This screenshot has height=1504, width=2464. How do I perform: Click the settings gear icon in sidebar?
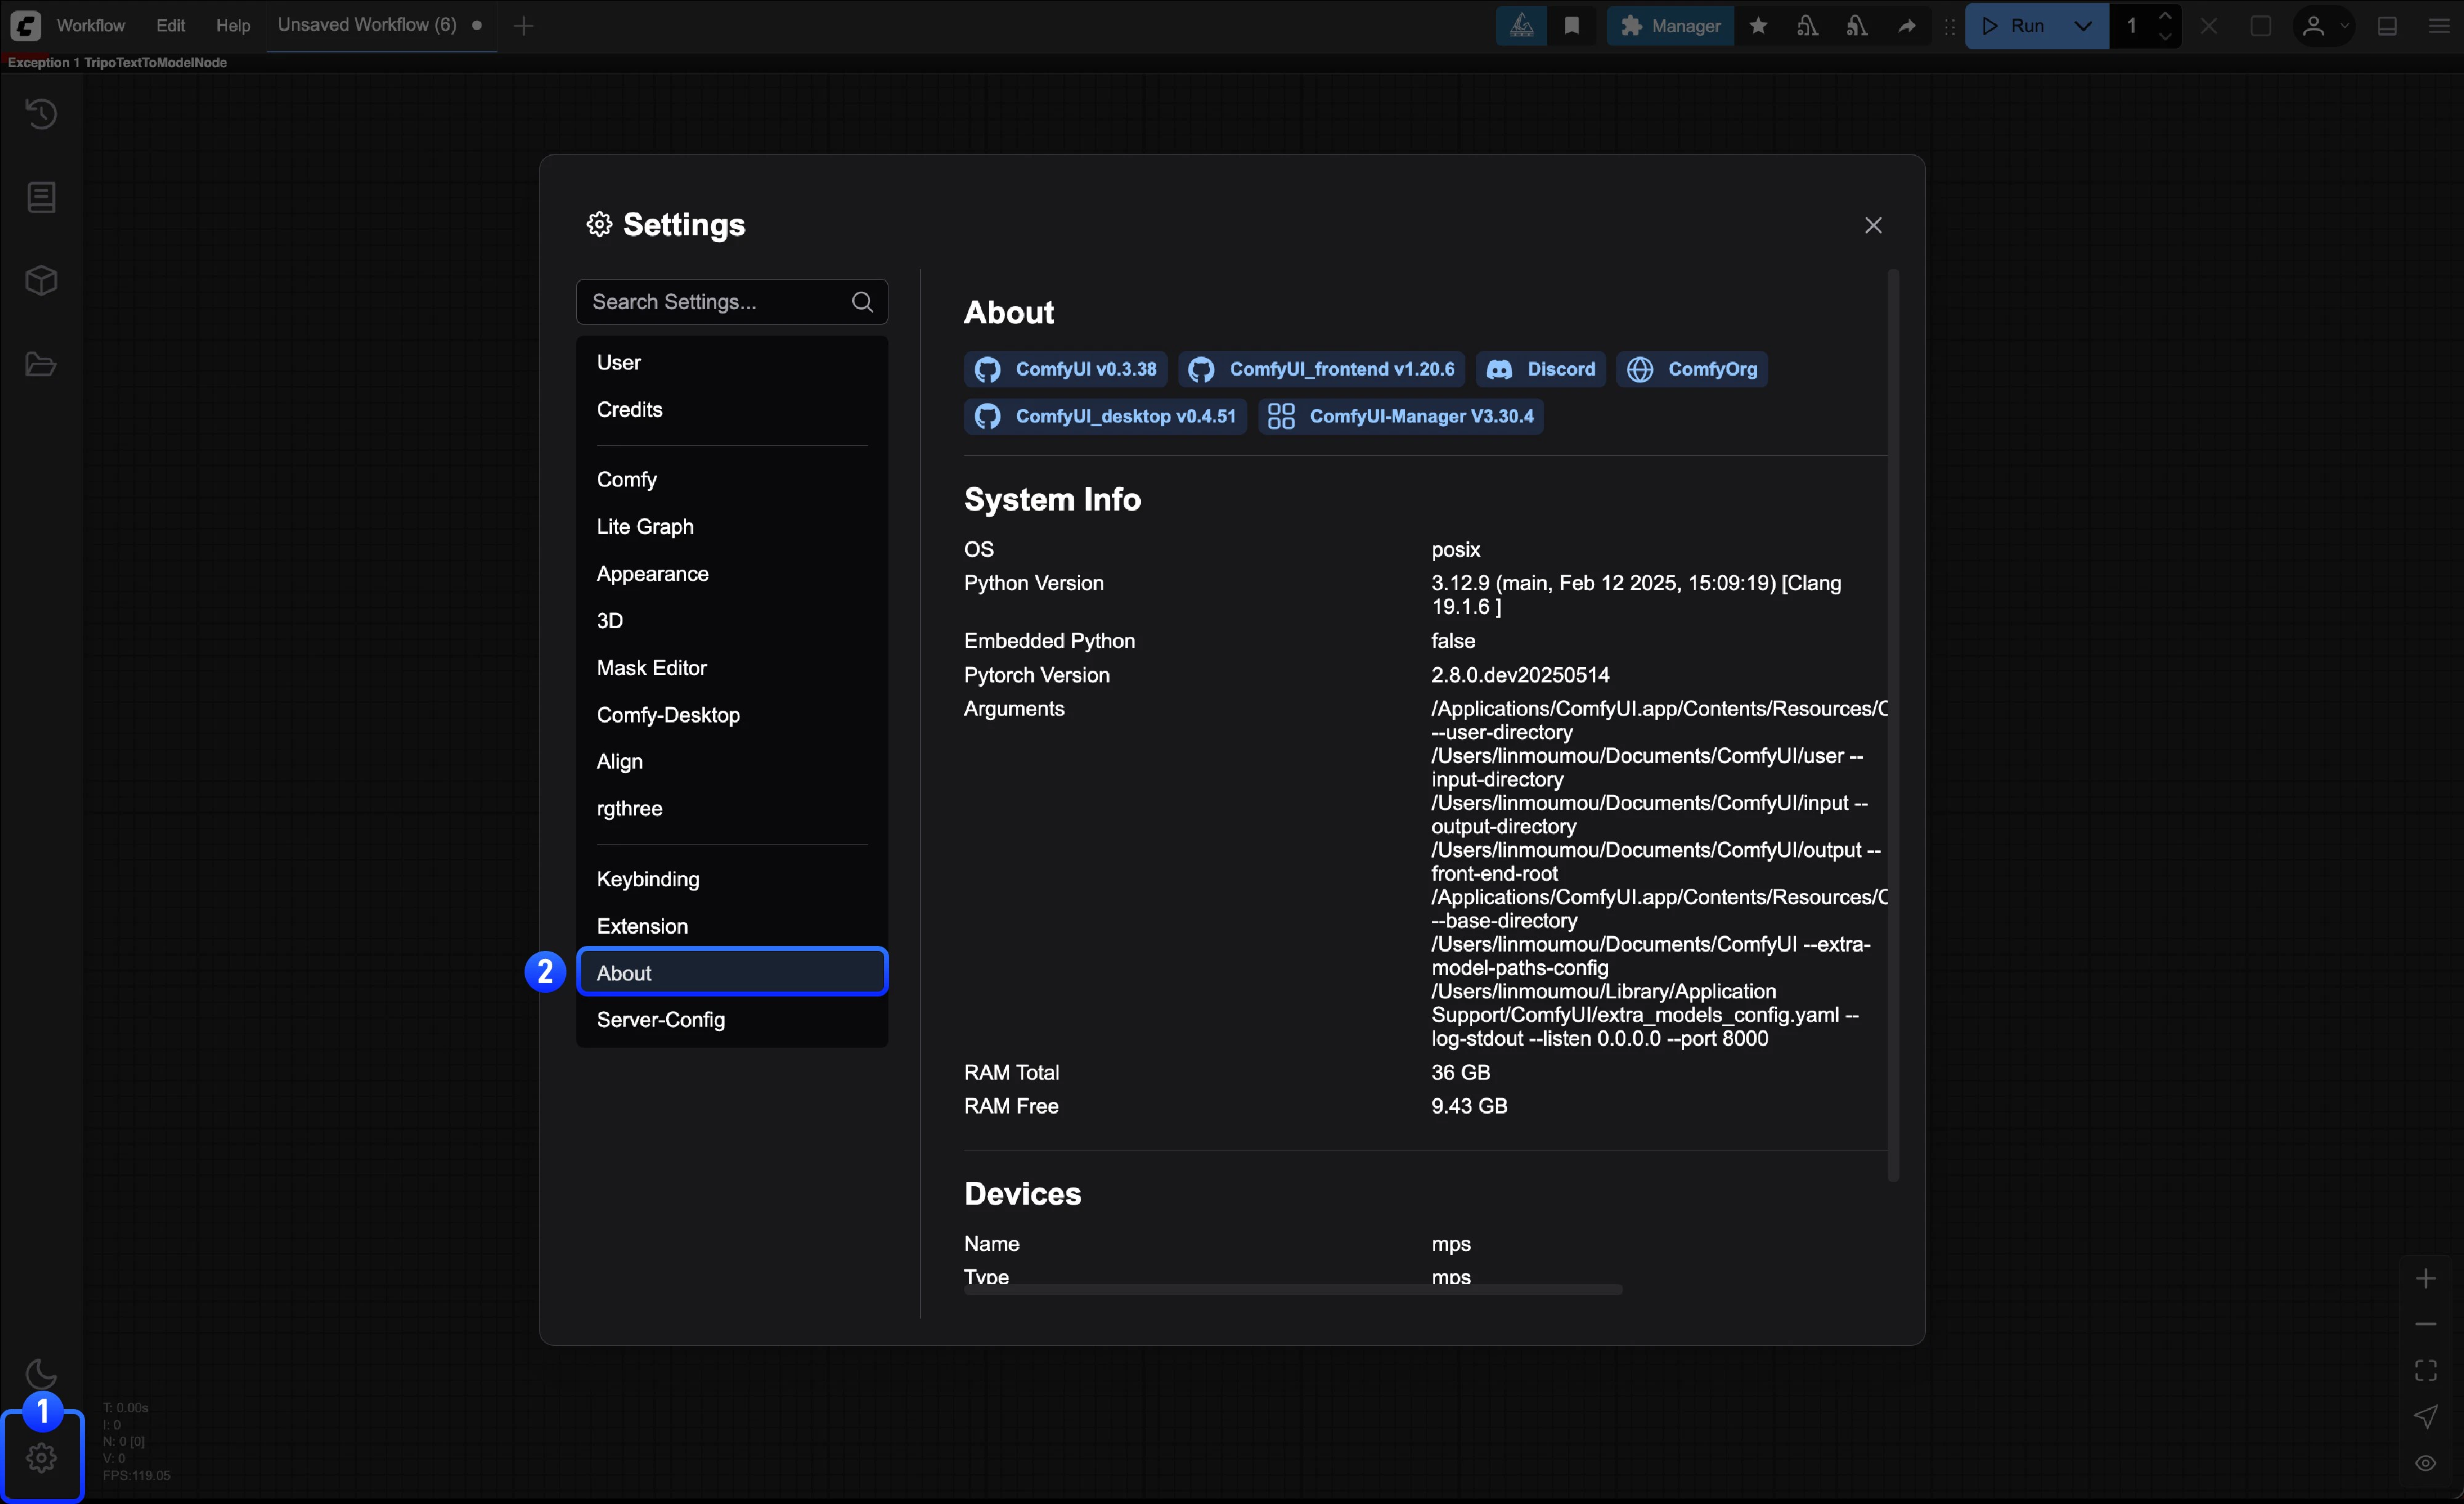click(41, 1457)
